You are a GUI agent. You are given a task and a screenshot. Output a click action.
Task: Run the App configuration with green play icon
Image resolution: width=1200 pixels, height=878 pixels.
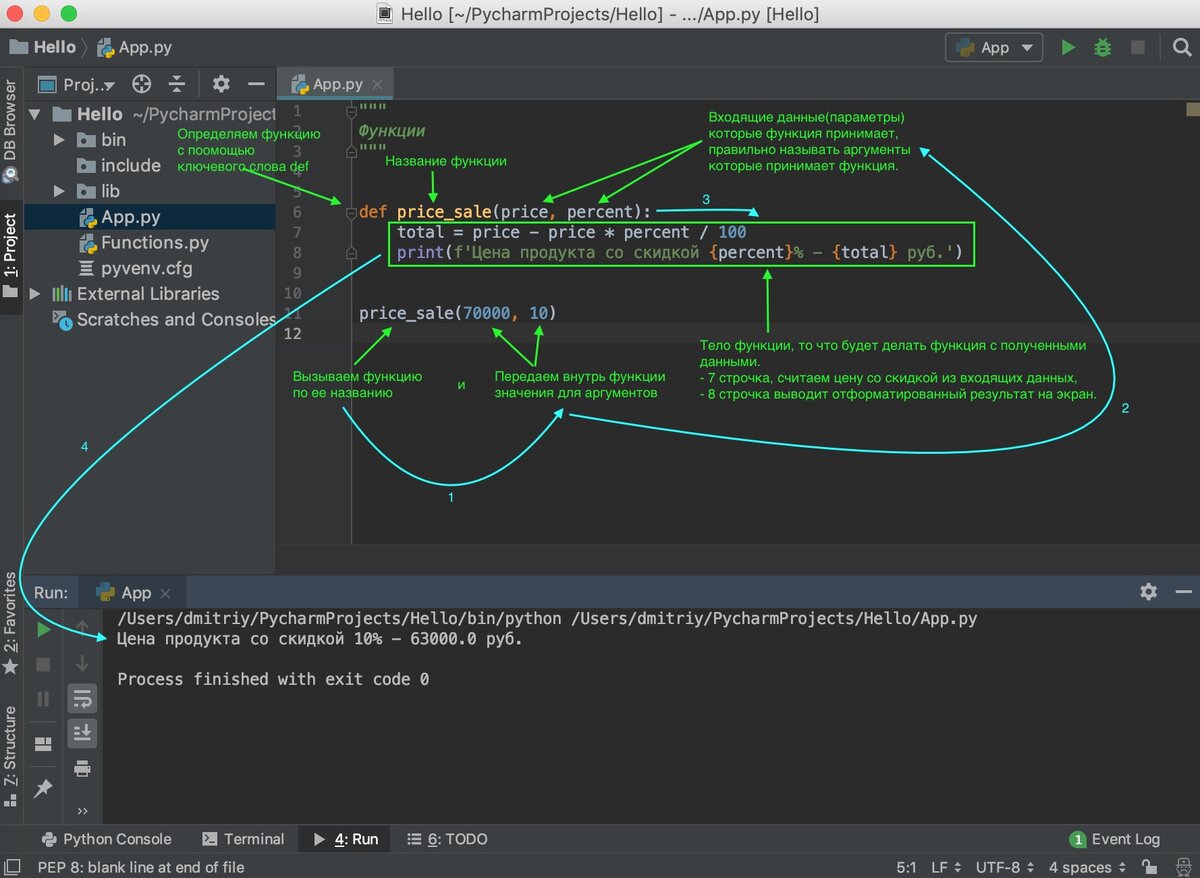(x=1068, y=47)
